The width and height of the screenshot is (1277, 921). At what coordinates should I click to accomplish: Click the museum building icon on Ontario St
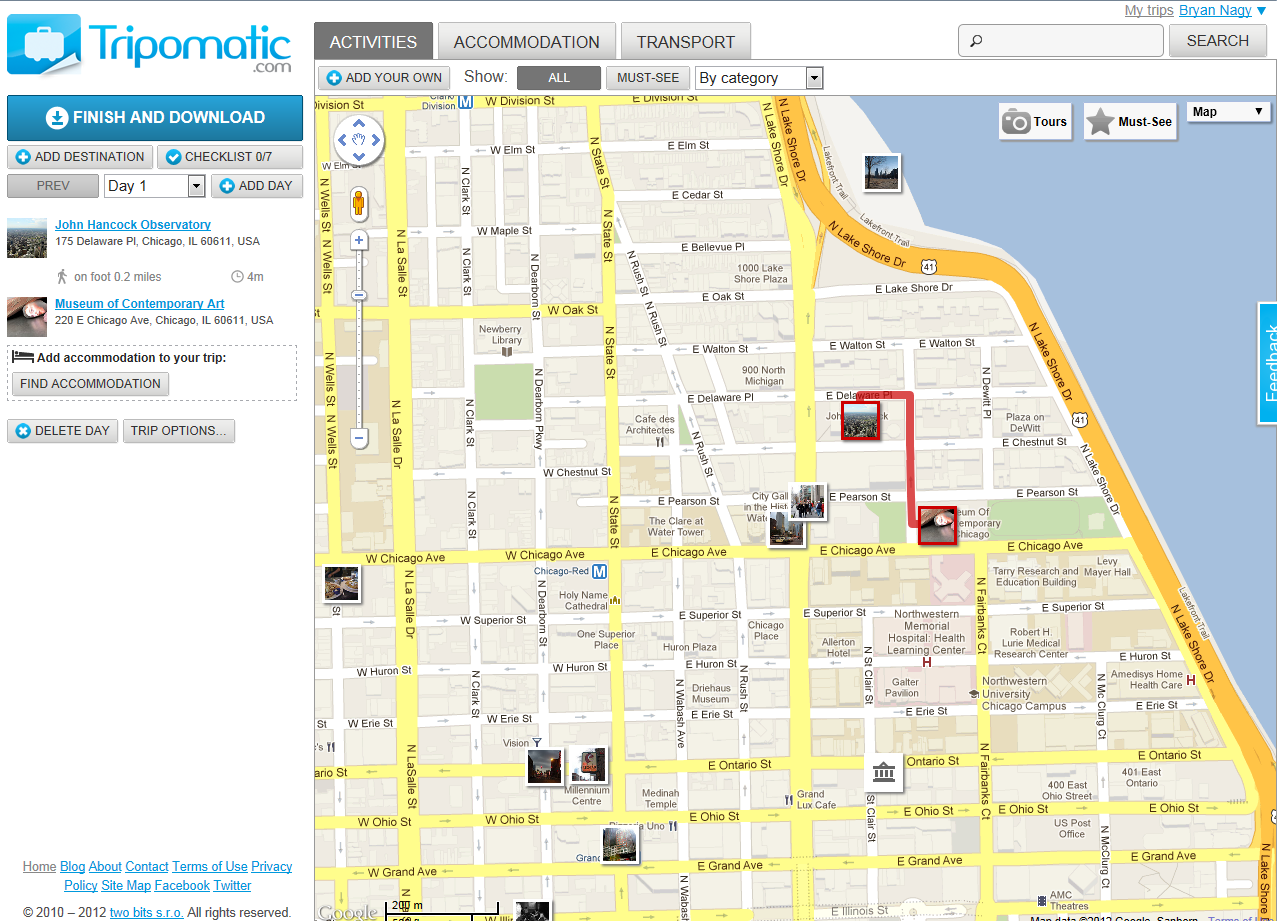pyautogui.click(x=883, y=772)
